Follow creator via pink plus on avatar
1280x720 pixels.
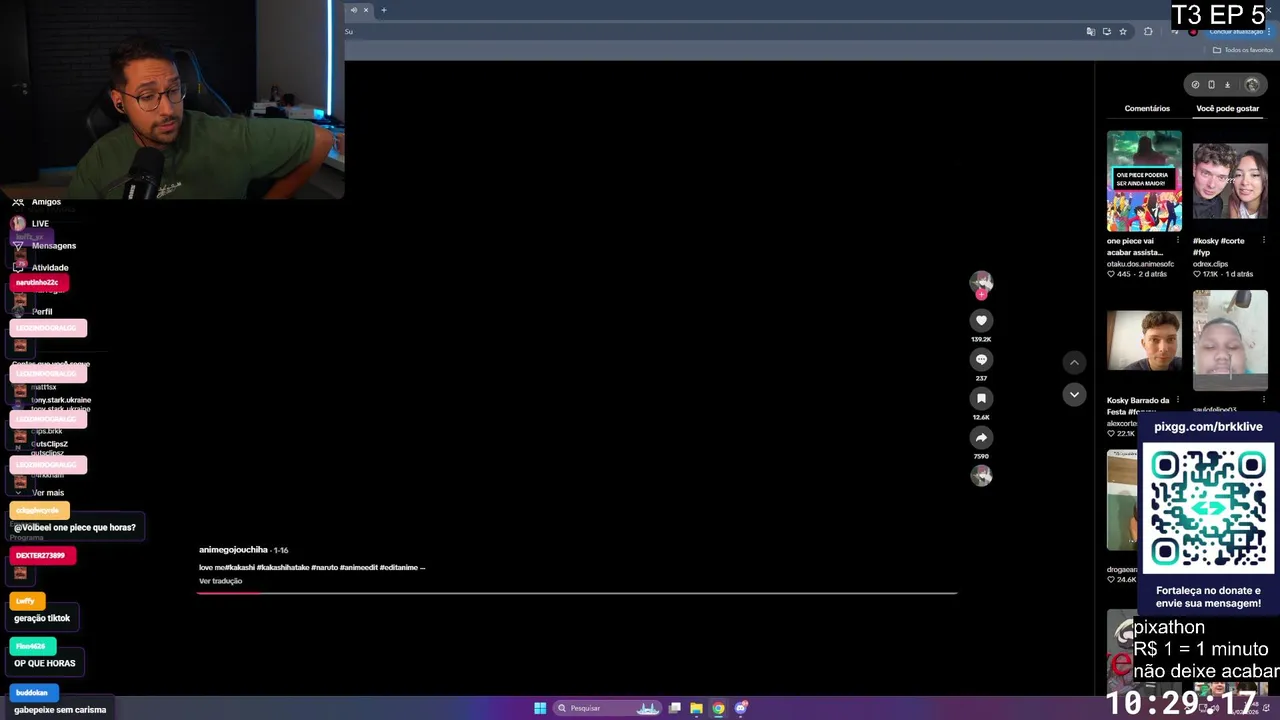[981, 294]
